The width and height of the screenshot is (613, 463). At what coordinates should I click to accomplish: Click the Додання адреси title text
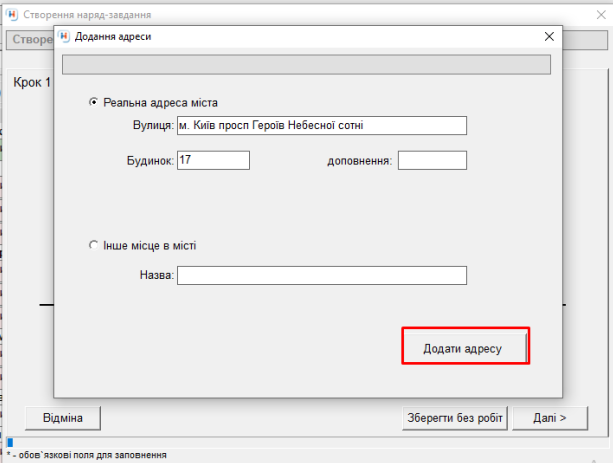coord(113,36)
